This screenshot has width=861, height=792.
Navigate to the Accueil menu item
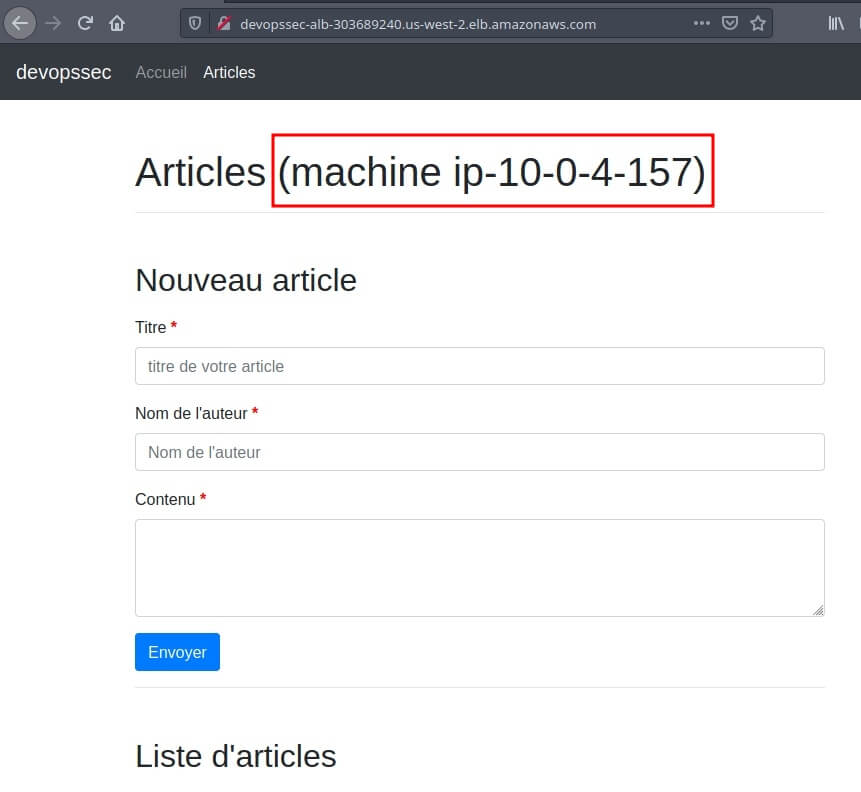[161, 72]
